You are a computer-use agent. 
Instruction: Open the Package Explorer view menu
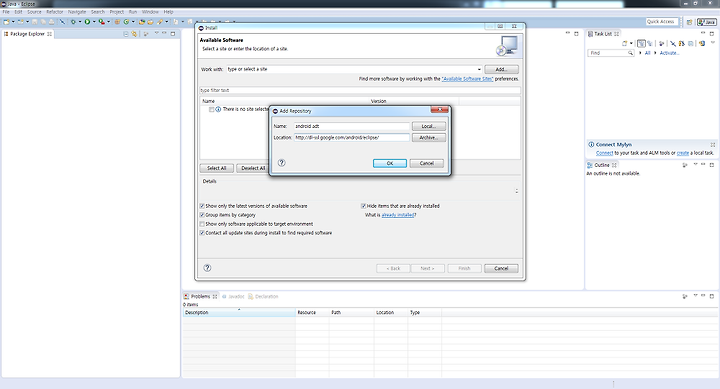click(156, 33)
